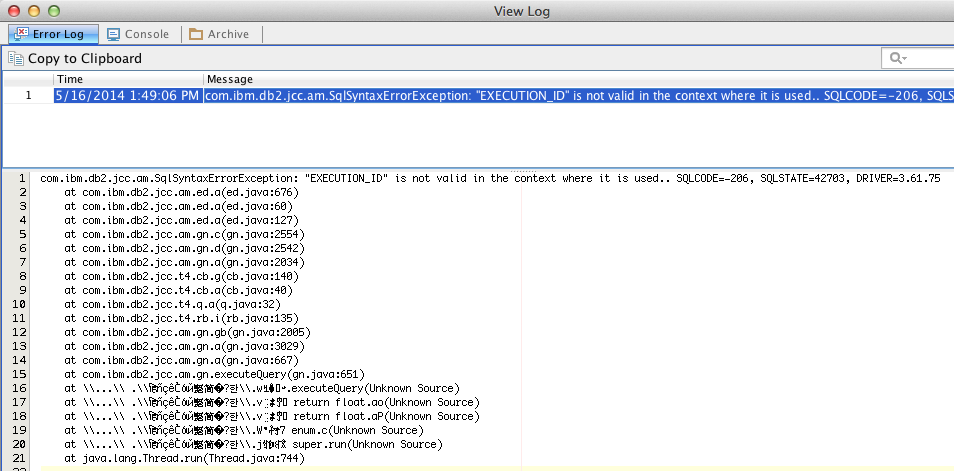The width and height of the screenshot is (954, 471).
Task: Zoom the View Log window
Action: point(54,11)
